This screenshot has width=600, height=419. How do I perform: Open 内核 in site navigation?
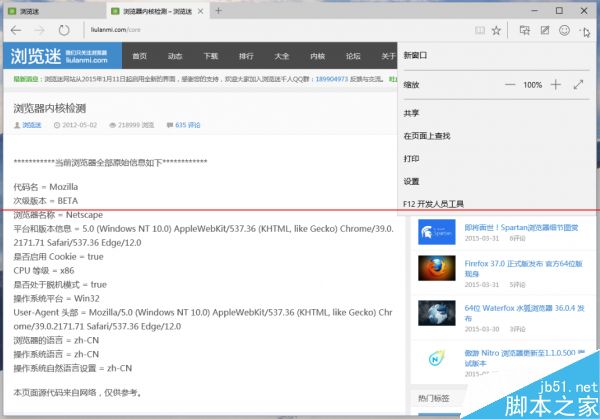(317, 56)
